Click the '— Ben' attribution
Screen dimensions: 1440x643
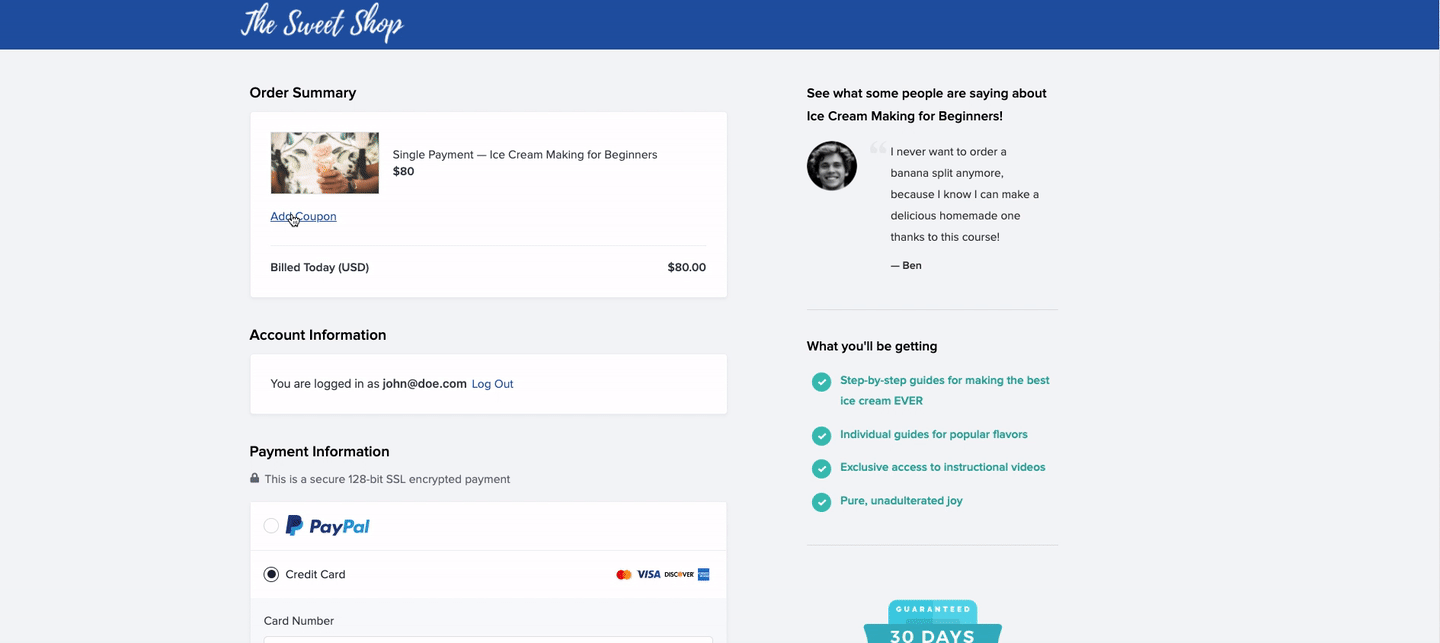pos(906,266)
